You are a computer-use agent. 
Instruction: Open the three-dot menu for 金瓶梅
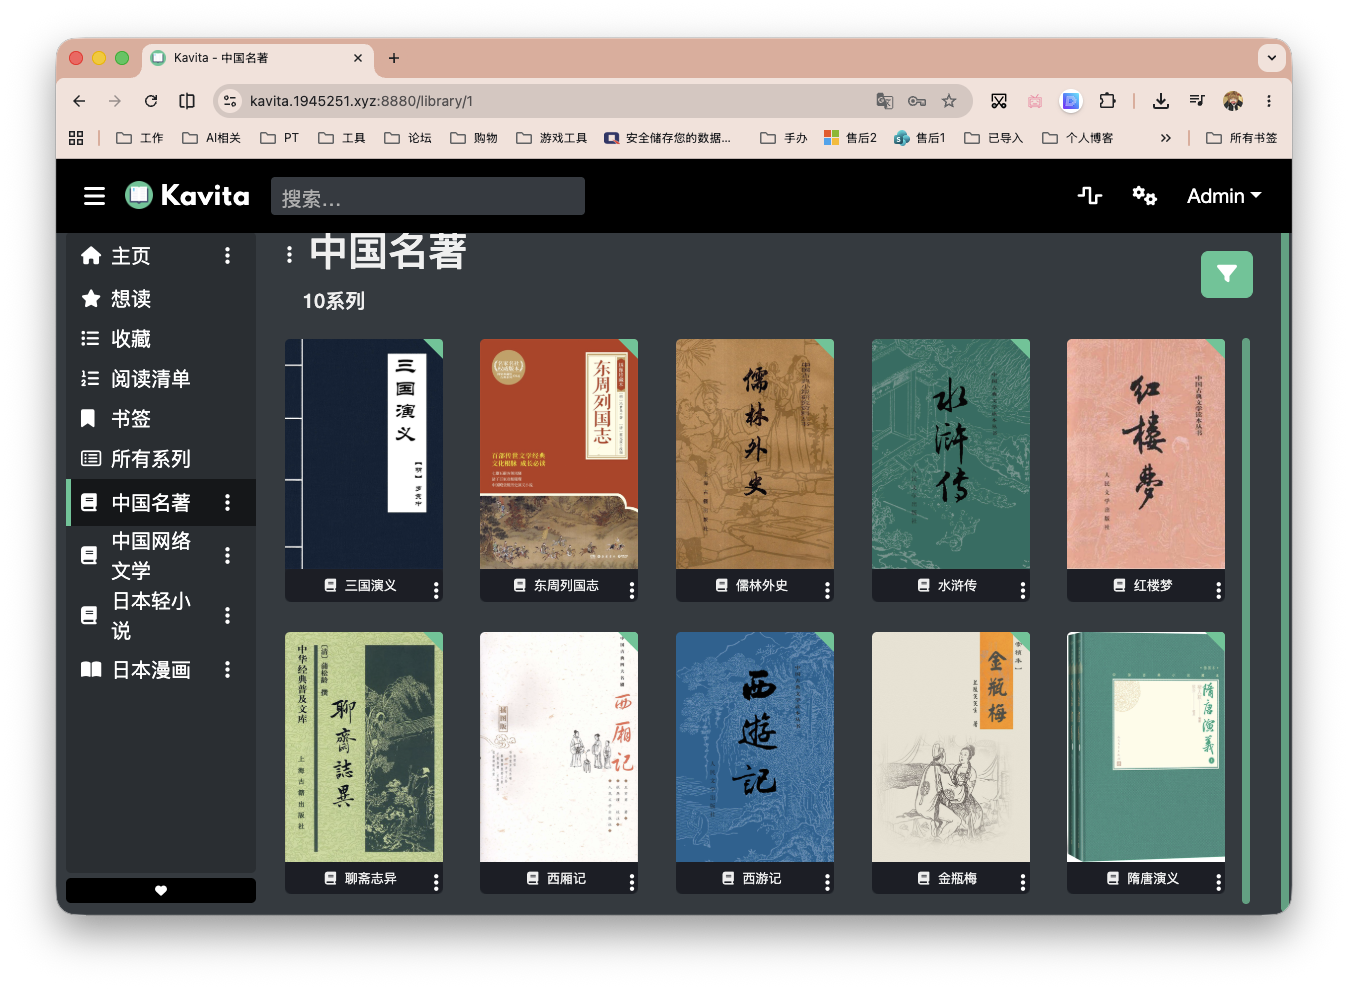pyautogui.click(x=1023, y=882)
